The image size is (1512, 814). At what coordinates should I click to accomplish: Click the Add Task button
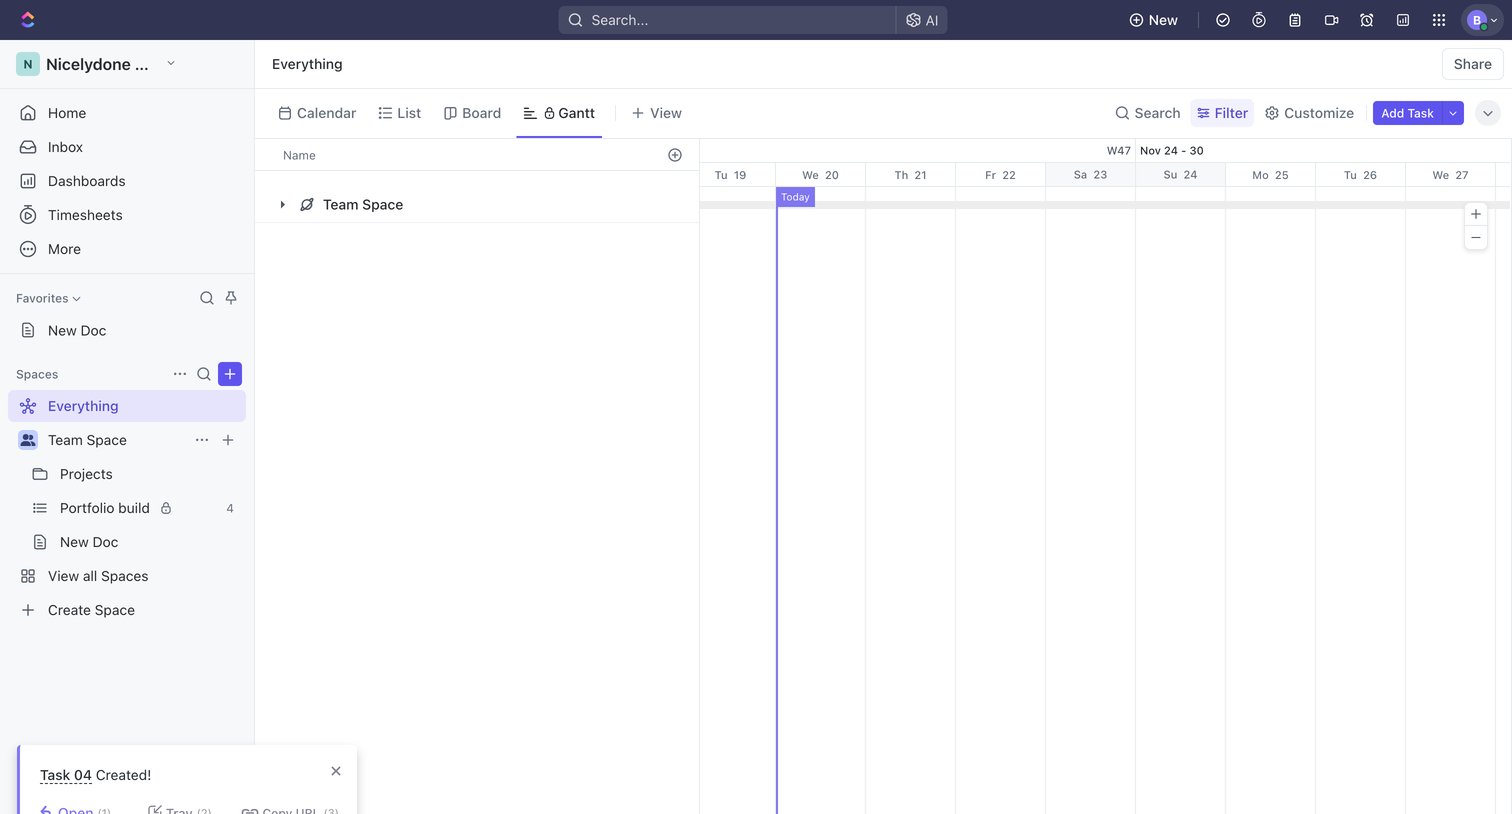[x=1407, y=113]
